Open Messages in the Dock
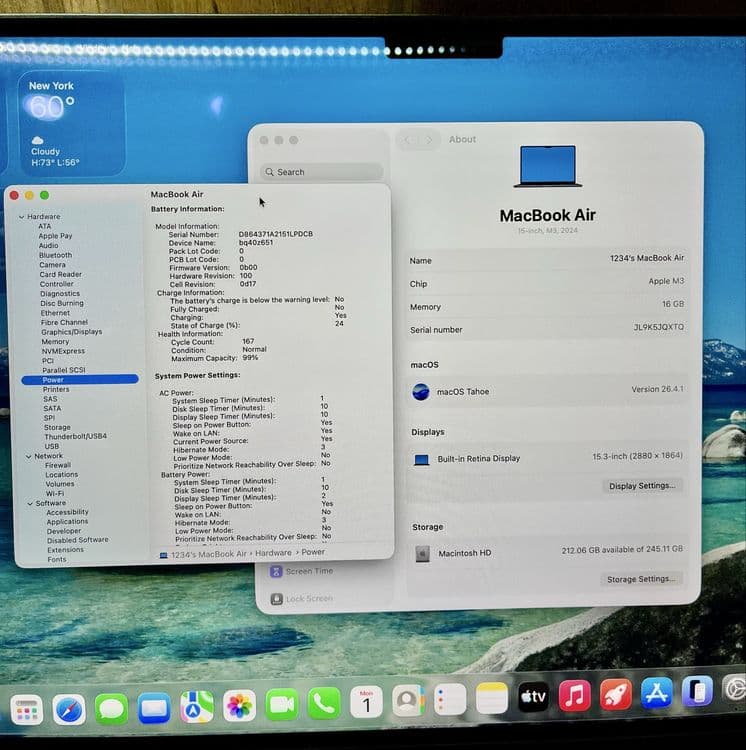The width and height of the screenshot is (746, 750). pyautogui.click(x=111, y=708)
